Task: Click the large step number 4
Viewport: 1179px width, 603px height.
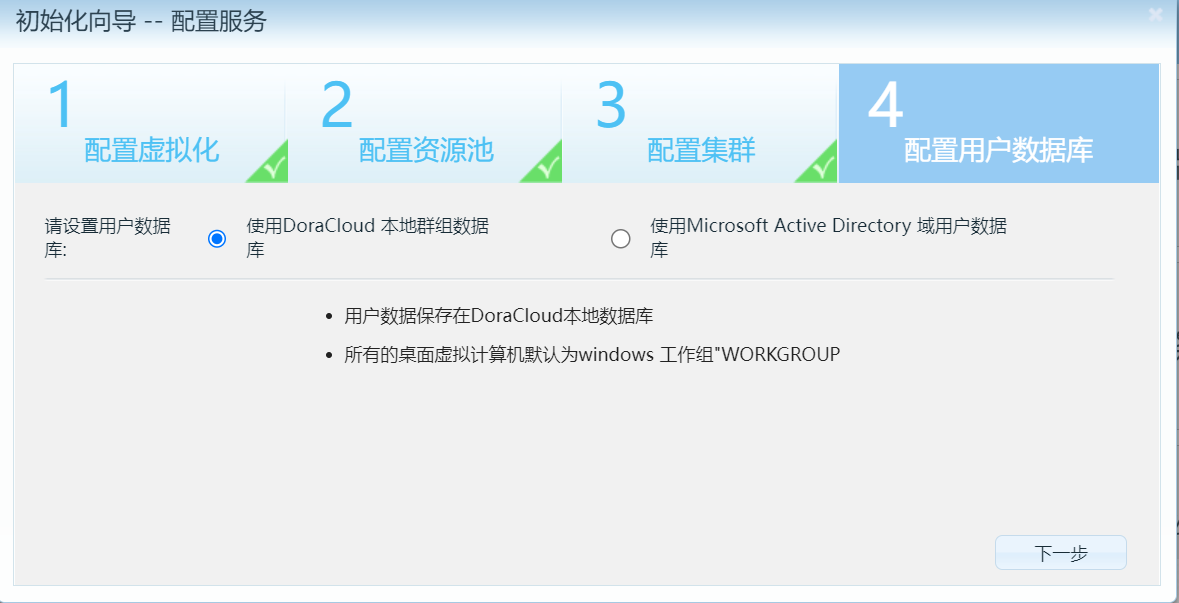Action: (886, 105)
